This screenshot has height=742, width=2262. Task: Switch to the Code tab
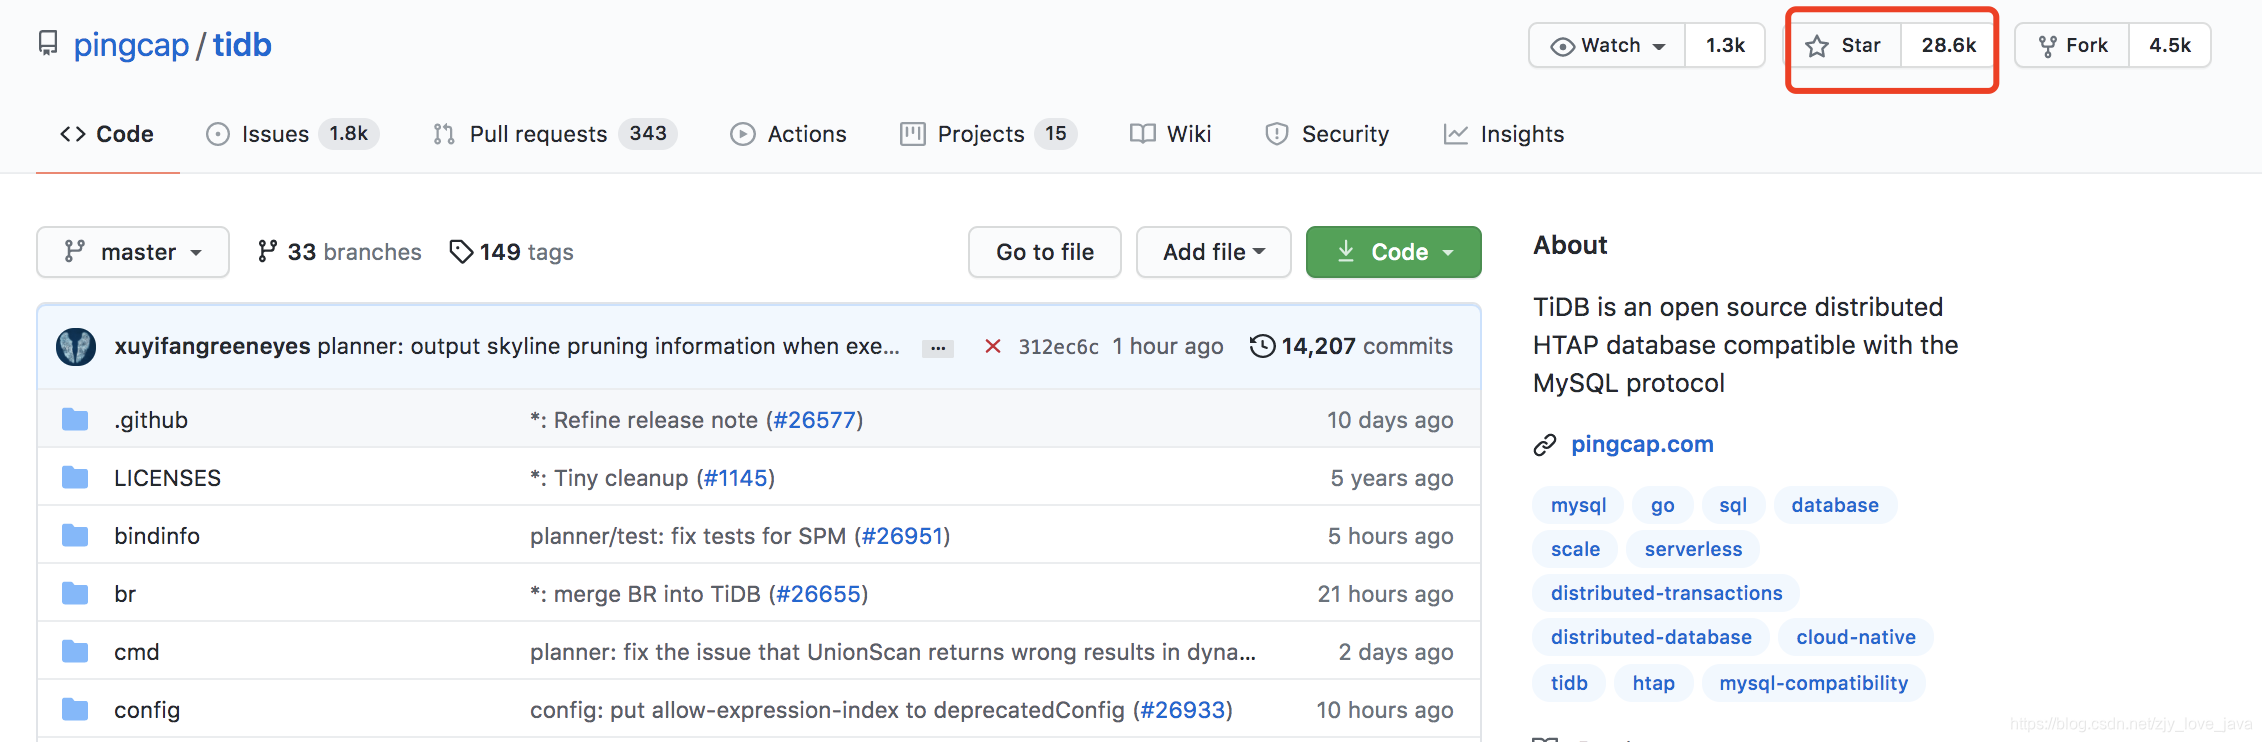[x=107, y=134]
